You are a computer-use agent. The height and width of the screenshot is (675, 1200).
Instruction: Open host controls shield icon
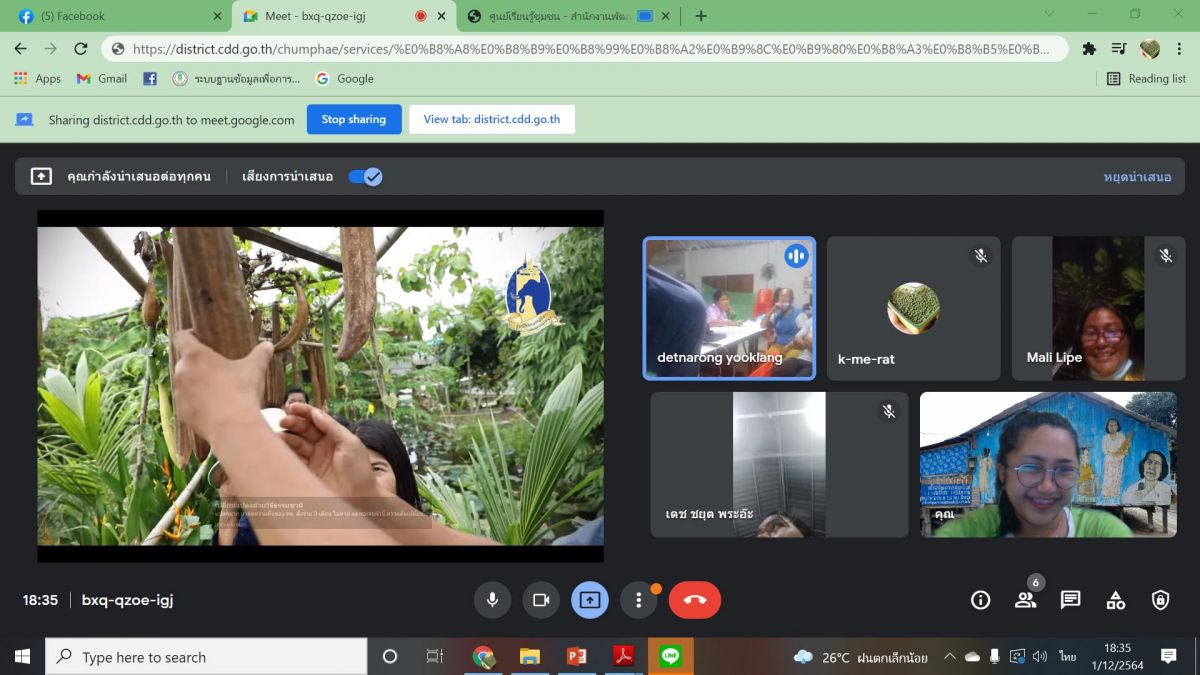point(1160,600)
